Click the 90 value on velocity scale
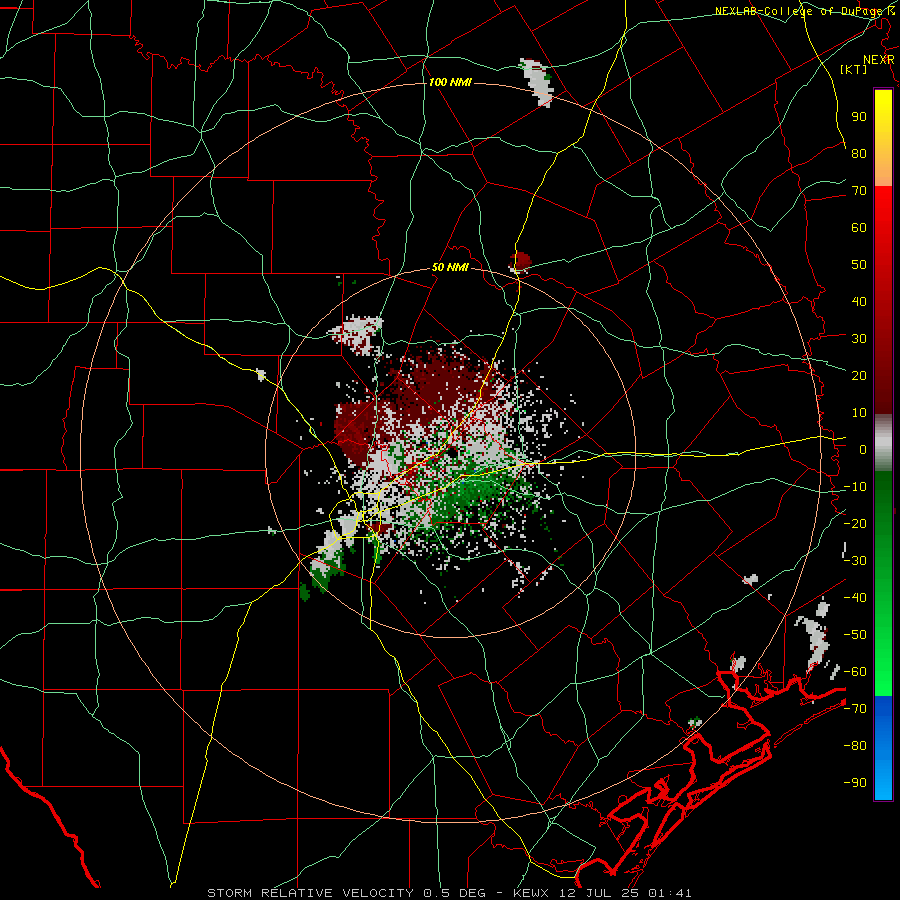The height and width of the screenshot is (900, 900). click(x=859, y=117)
